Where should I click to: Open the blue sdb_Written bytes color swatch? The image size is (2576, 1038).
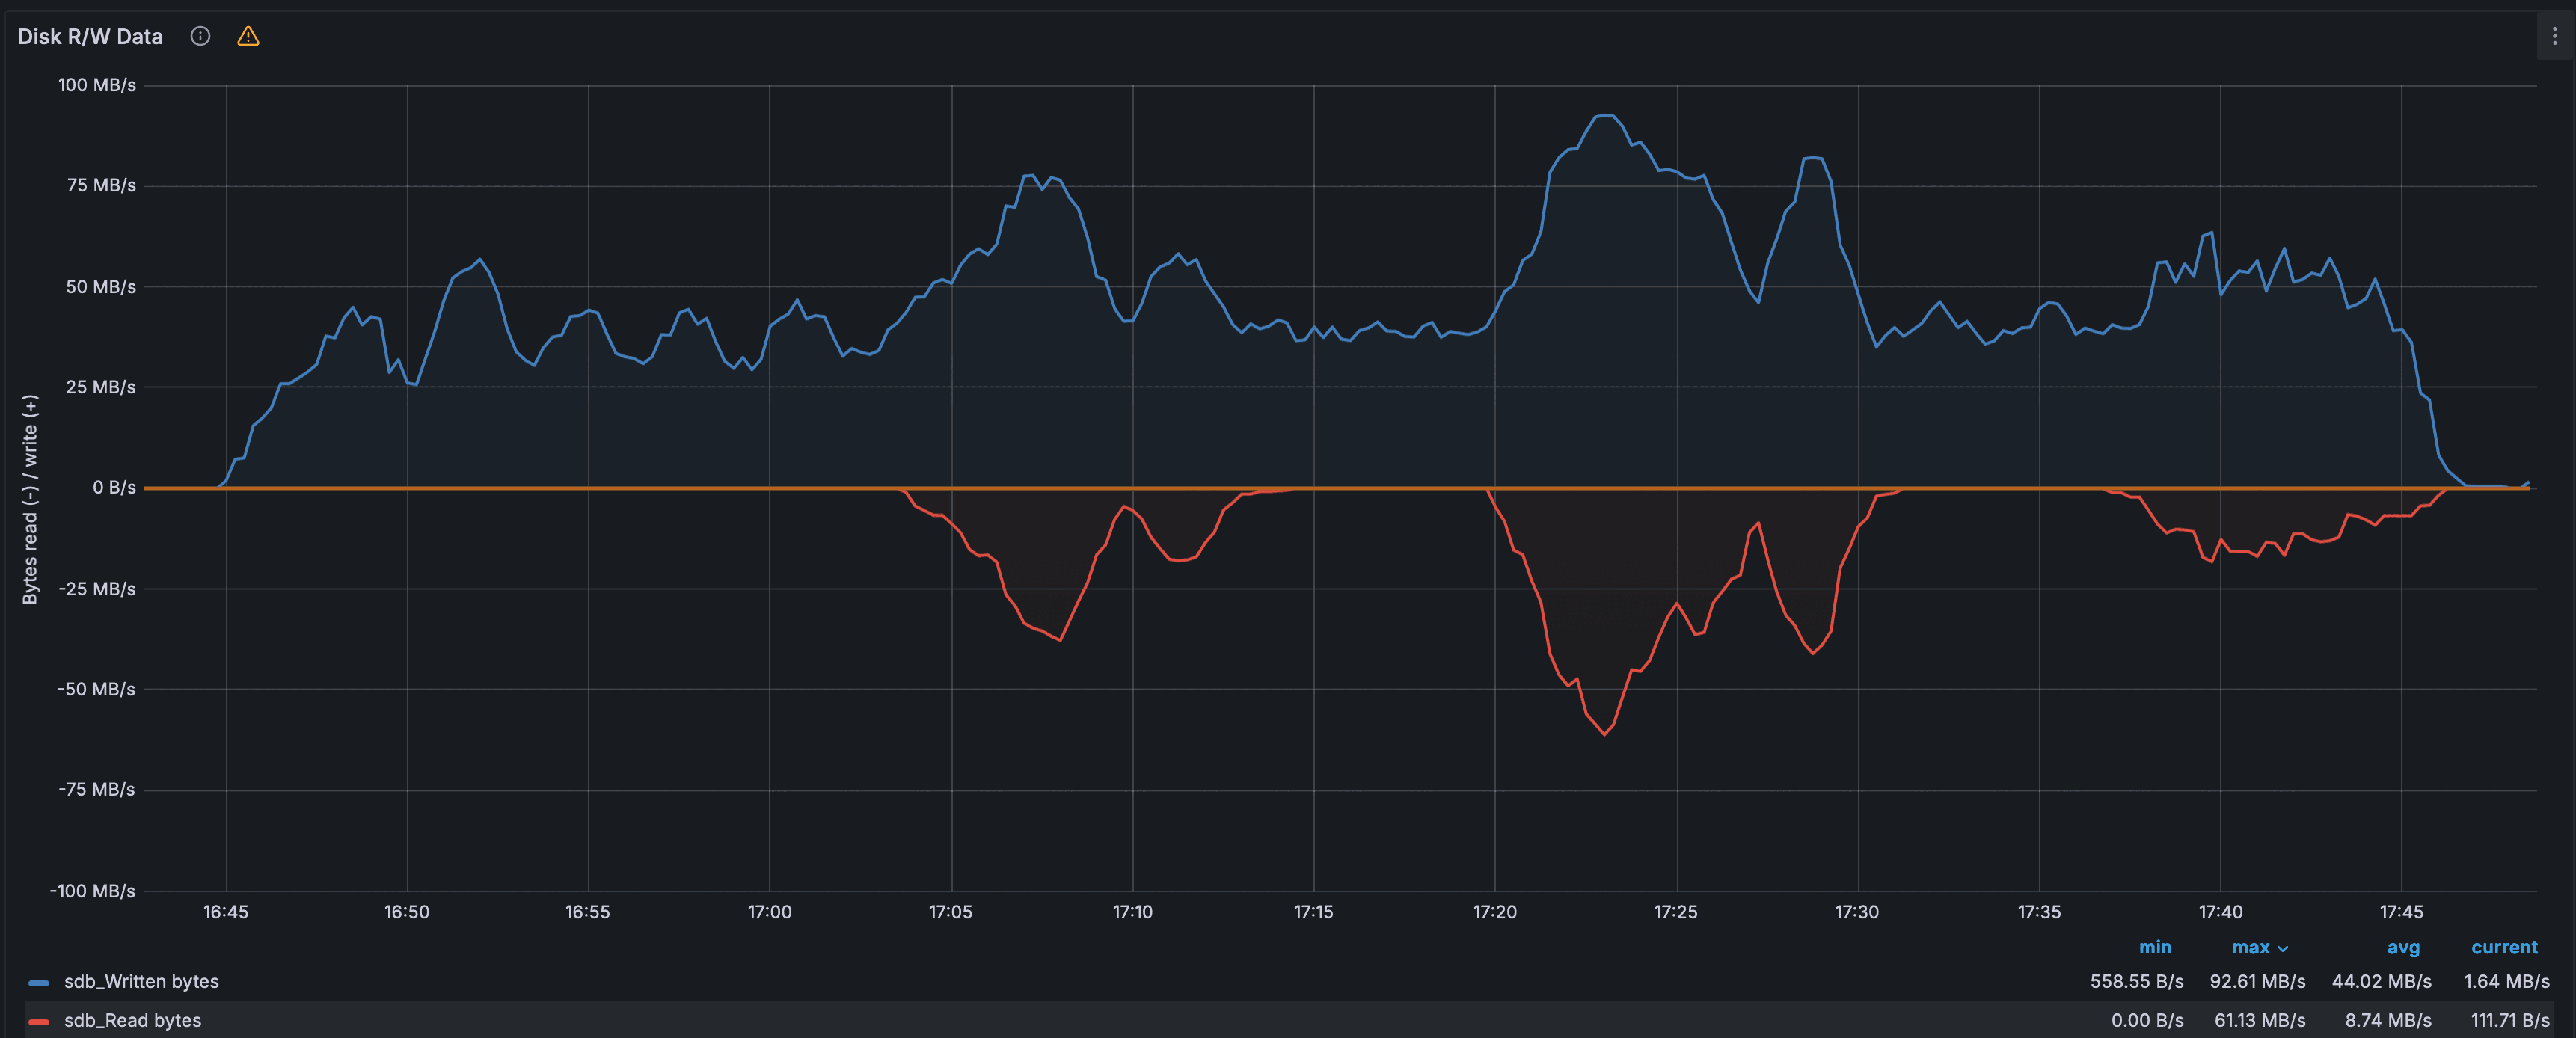39,982
